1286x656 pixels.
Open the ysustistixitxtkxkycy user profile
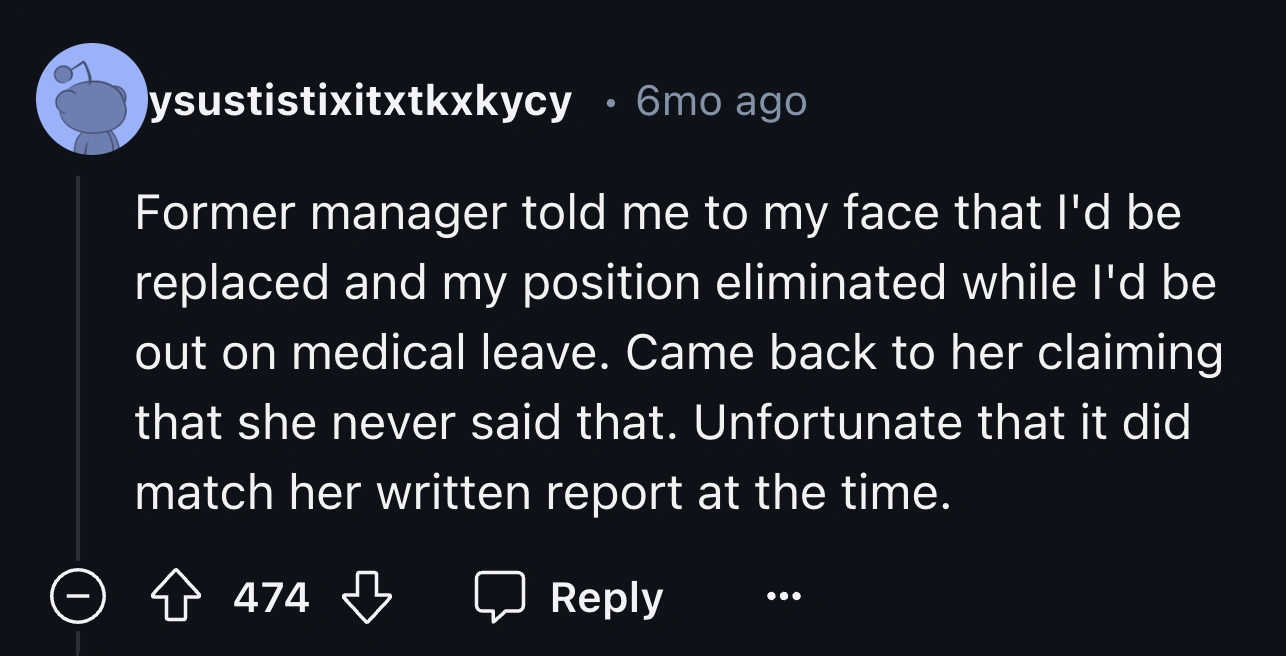point(360,100)
